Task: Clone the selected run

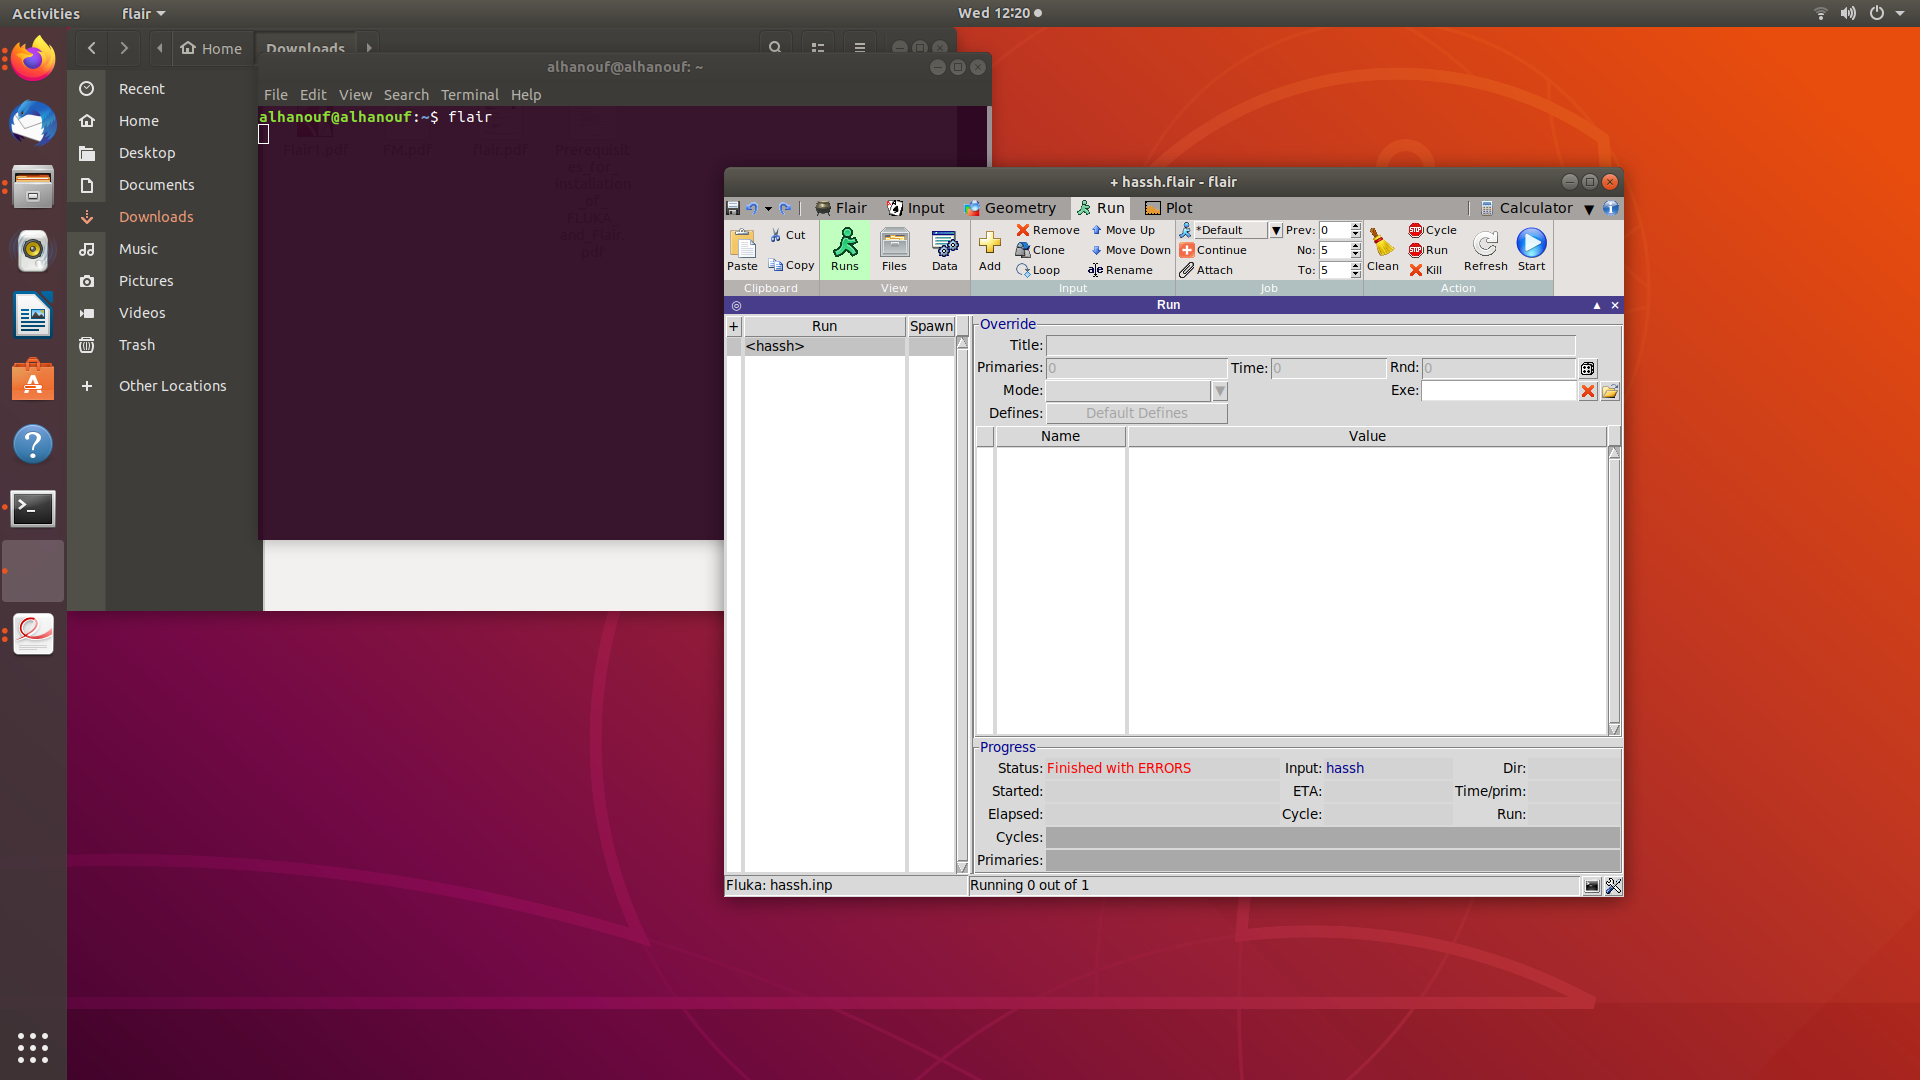Action: pos(1040,250)
